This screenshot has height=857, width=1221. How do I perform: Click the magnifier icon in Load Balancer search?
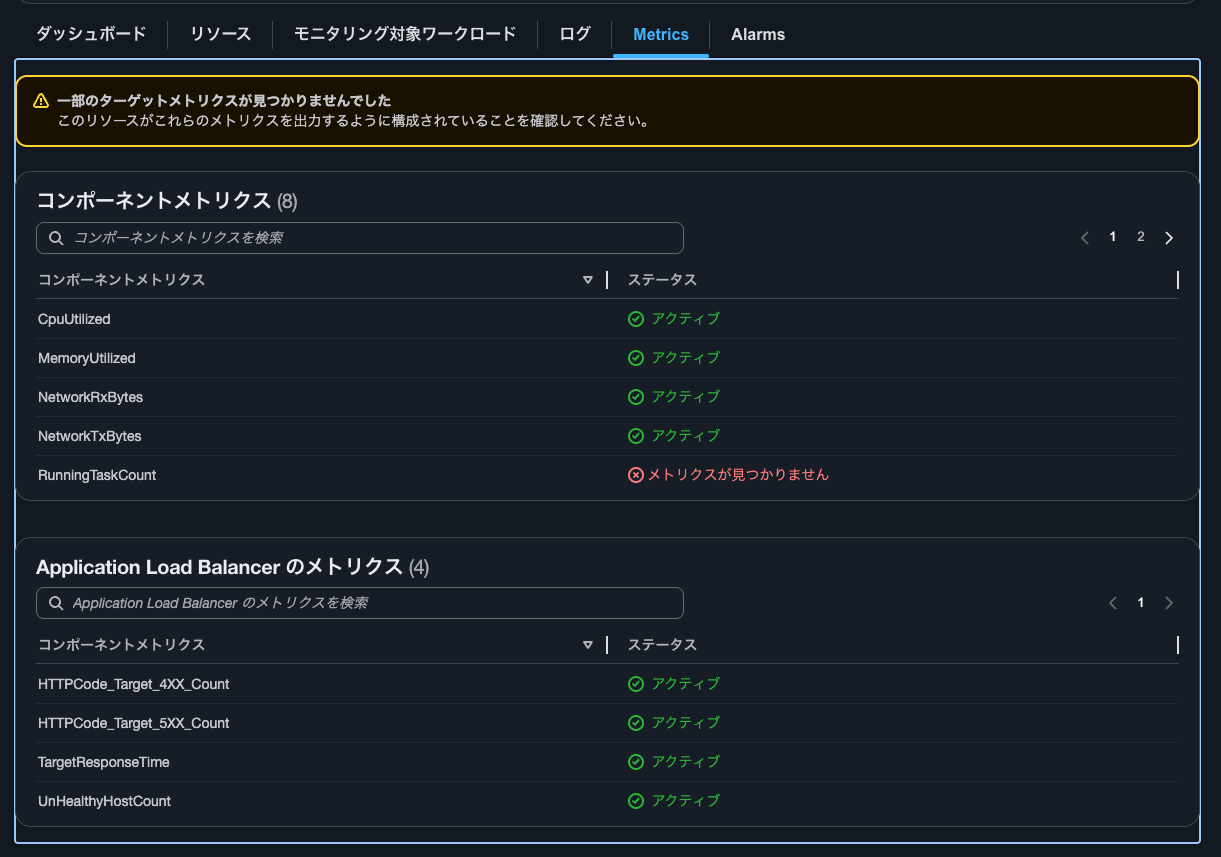click(x=56, y=603)
